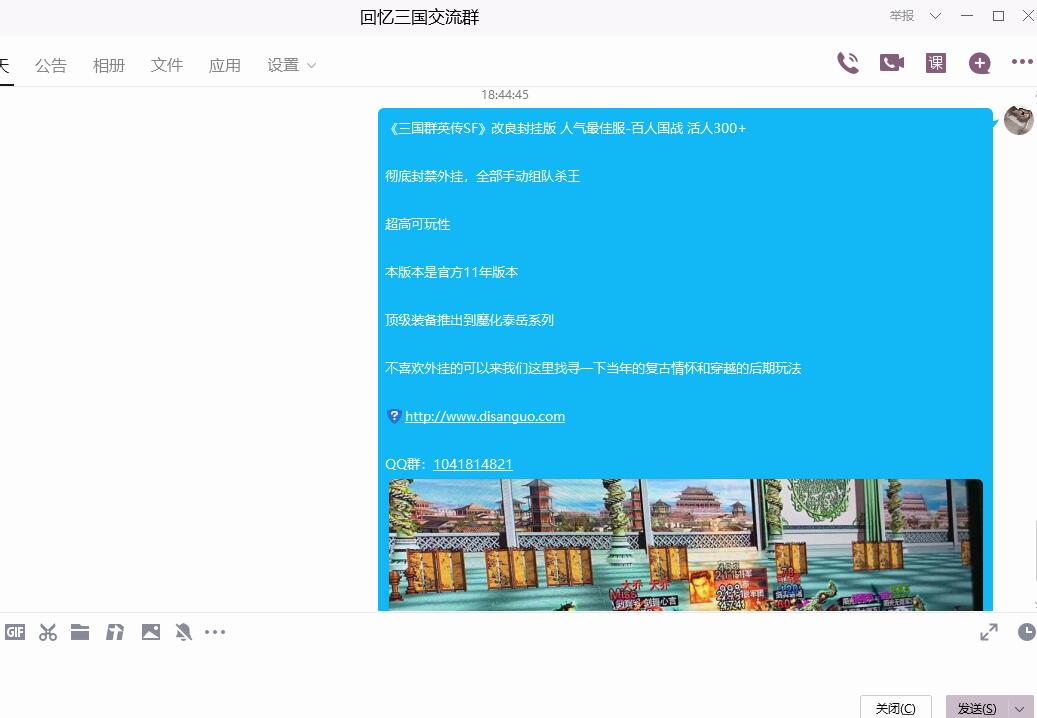Open the group class (课) icon
The width and height of the screenshot is (1037, 718).
click(936, 63)
